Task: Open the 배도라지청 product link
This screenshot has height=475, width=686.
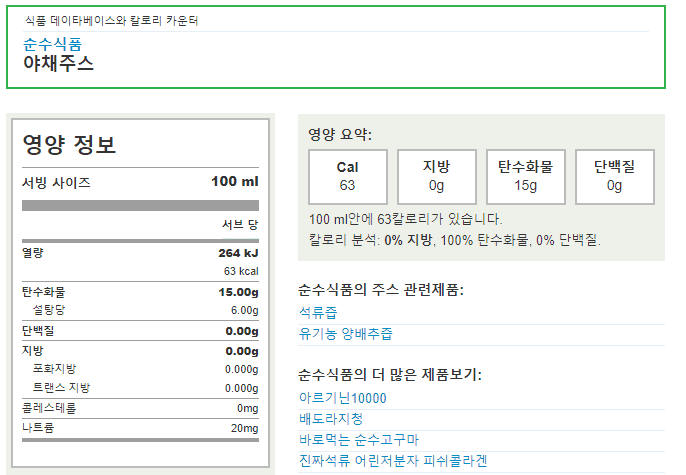Action: pyautogui.click(x=331, y=419)
